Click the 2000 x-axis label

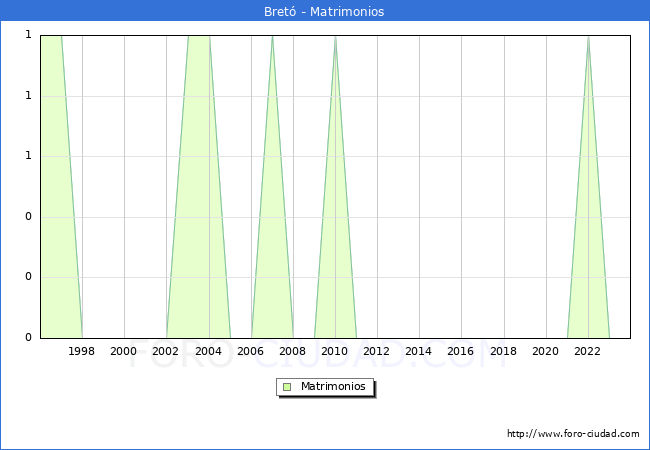tap(124, 351)
